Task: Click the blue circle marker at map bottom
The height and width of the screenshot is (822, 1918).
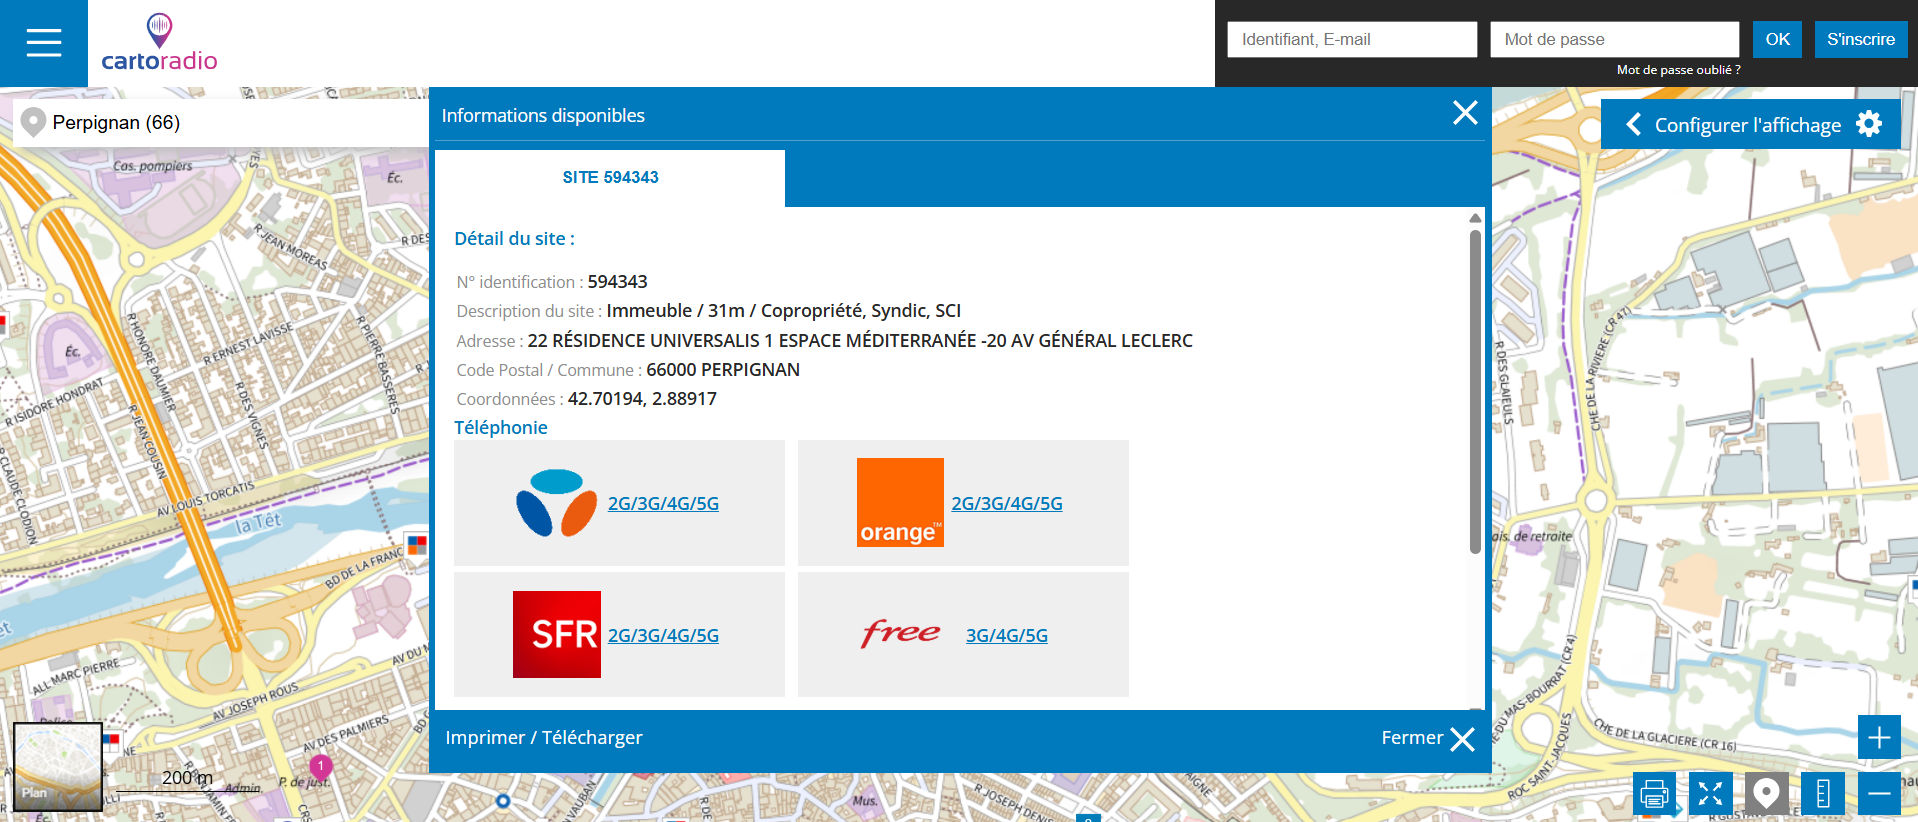Action: [x=503, y=801]
